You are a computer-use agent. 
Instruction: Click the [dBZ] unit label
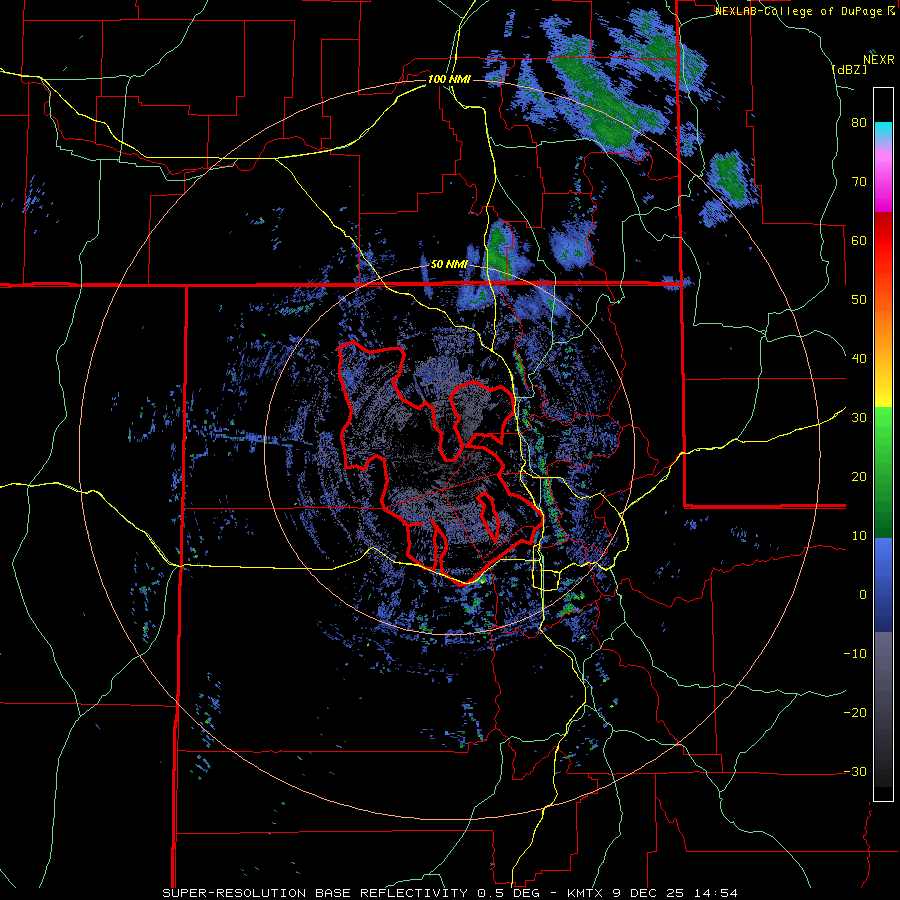849,69
